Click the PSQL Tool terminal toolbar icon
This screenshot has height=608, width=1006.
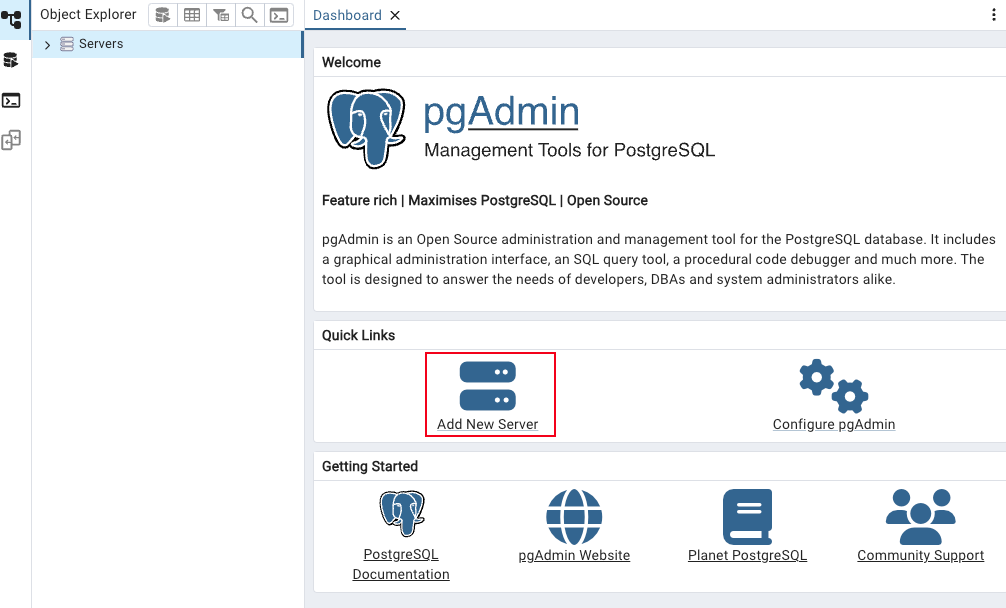(278, 15)
